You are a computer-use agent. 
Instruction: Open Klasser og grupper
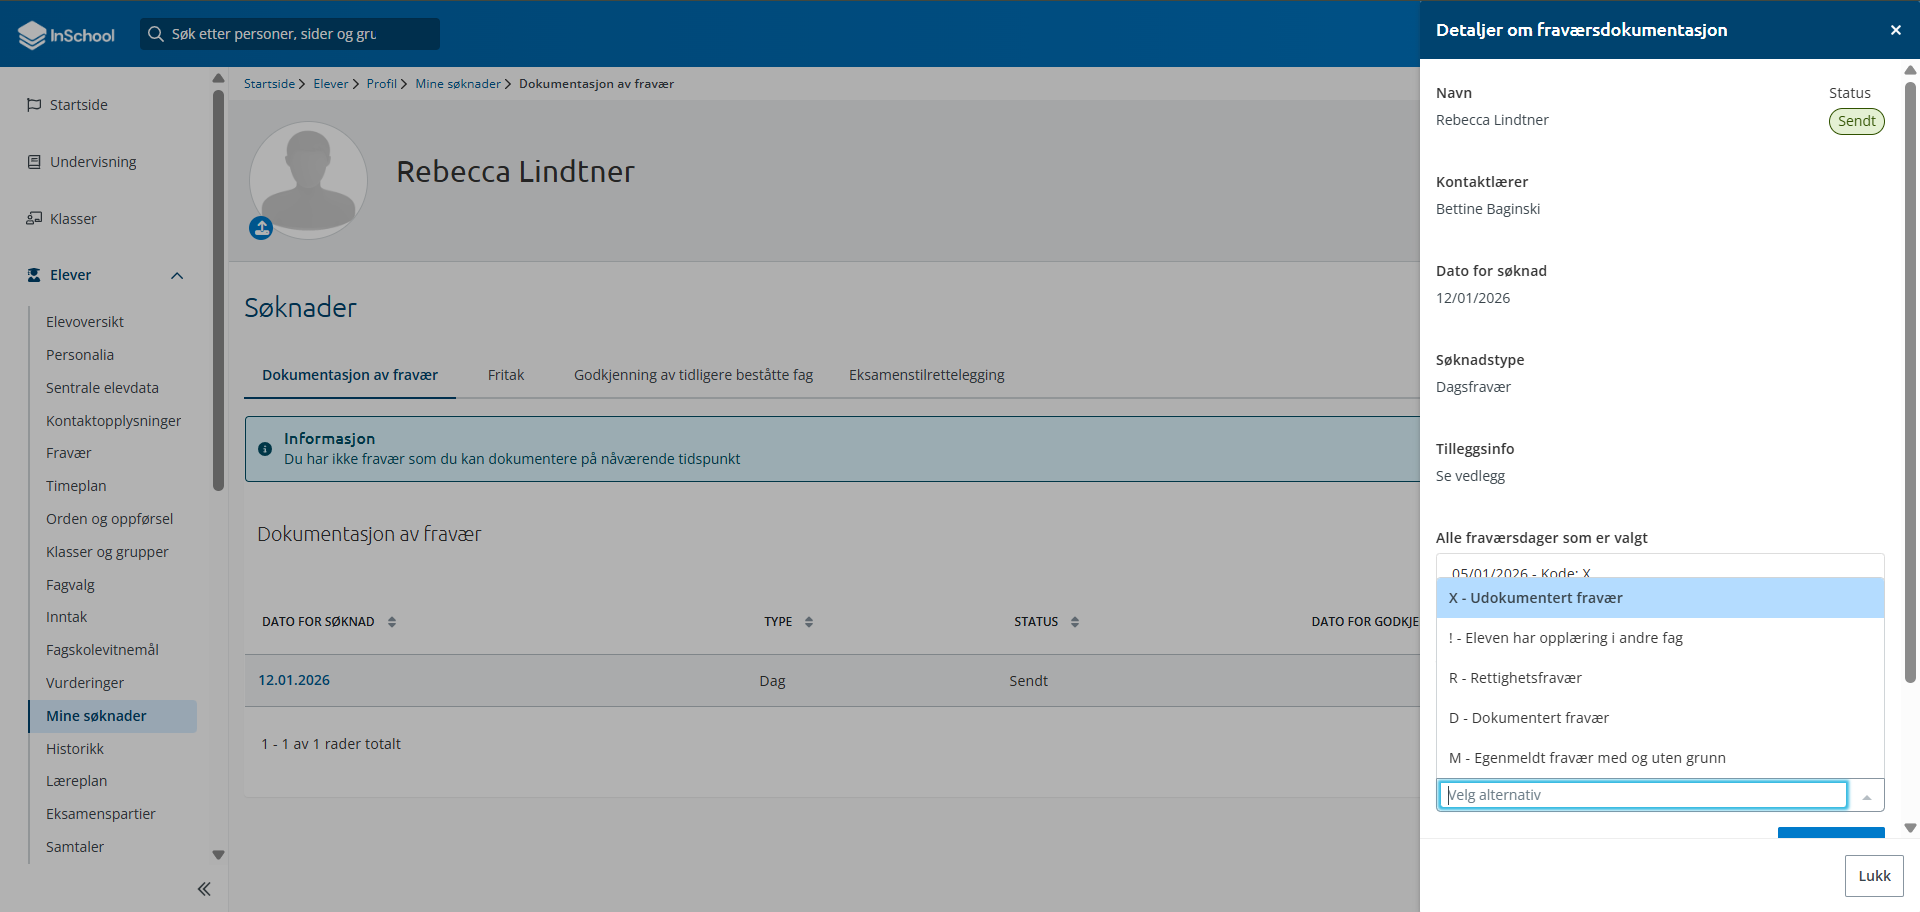[107, 552]
